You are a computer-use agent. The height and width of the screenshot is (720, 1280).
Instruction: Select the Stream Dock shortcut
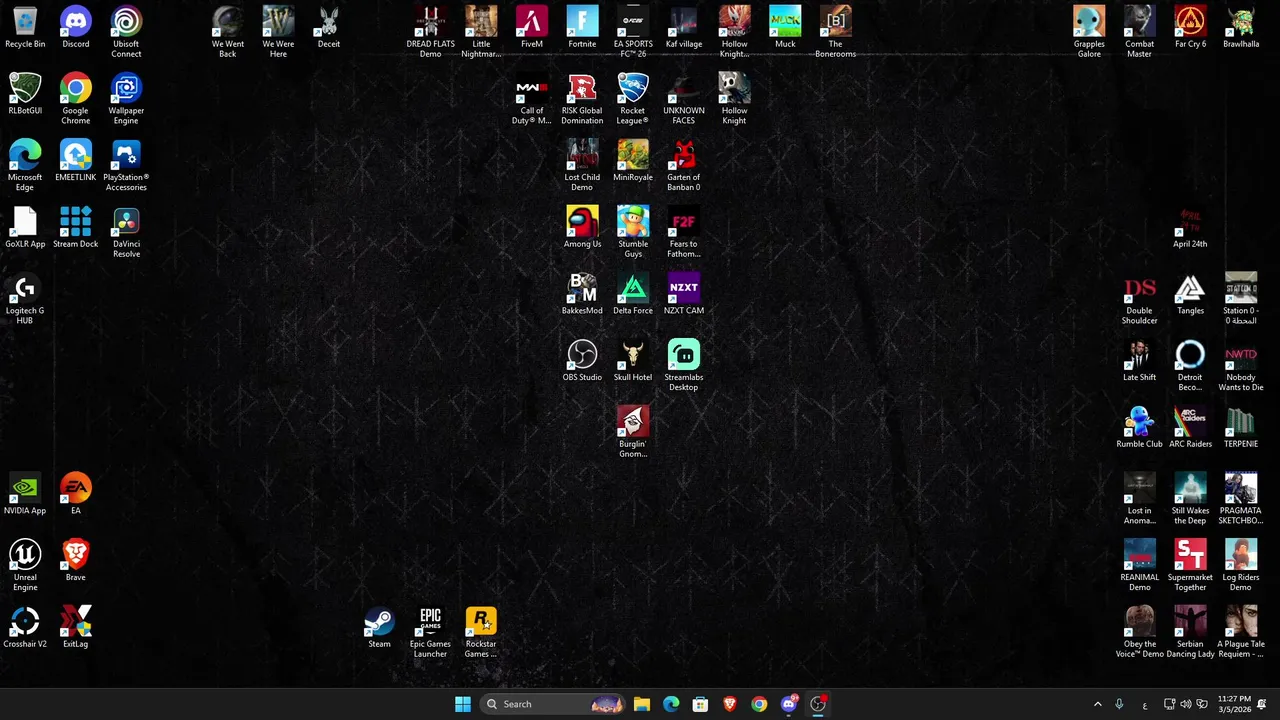click(x=76, y=228)
